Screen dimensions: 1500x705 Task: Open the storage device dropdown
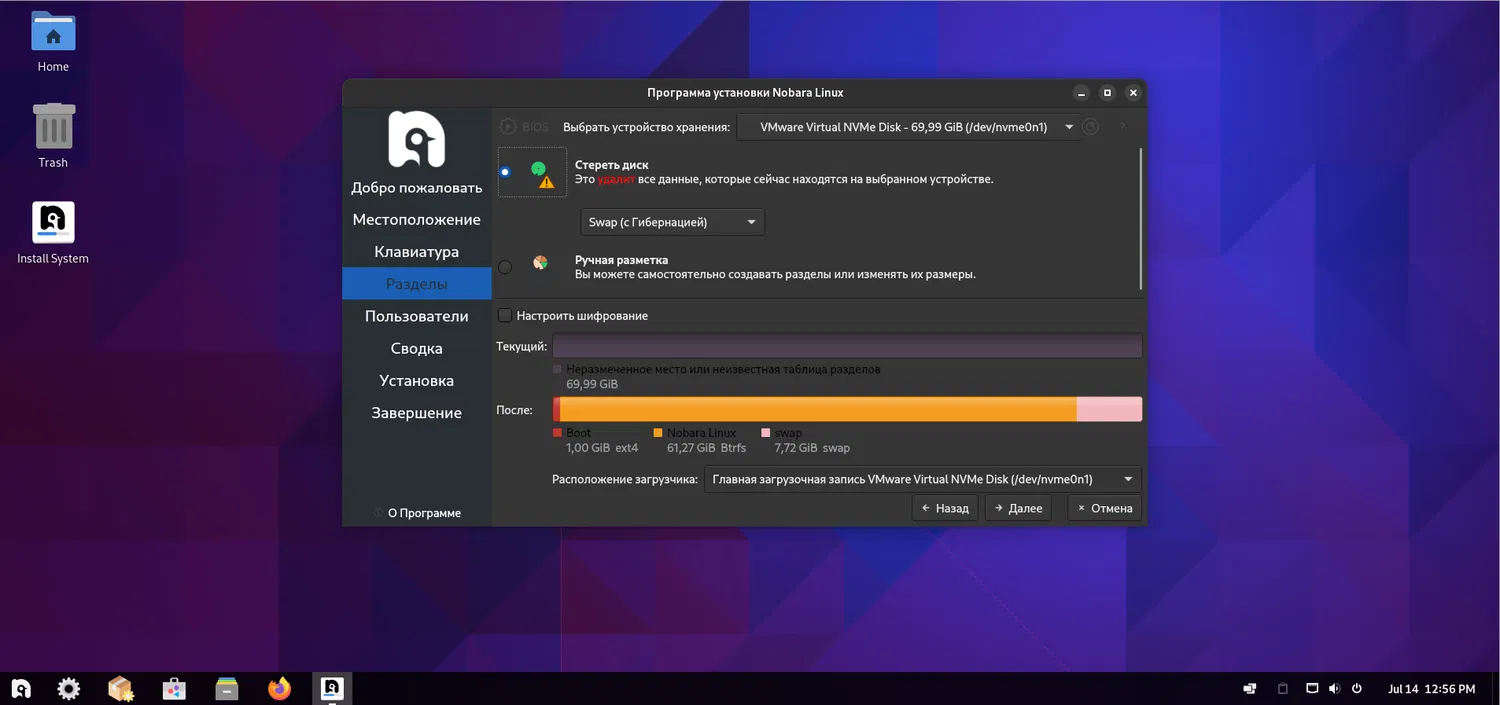click(x=910, y=127)
